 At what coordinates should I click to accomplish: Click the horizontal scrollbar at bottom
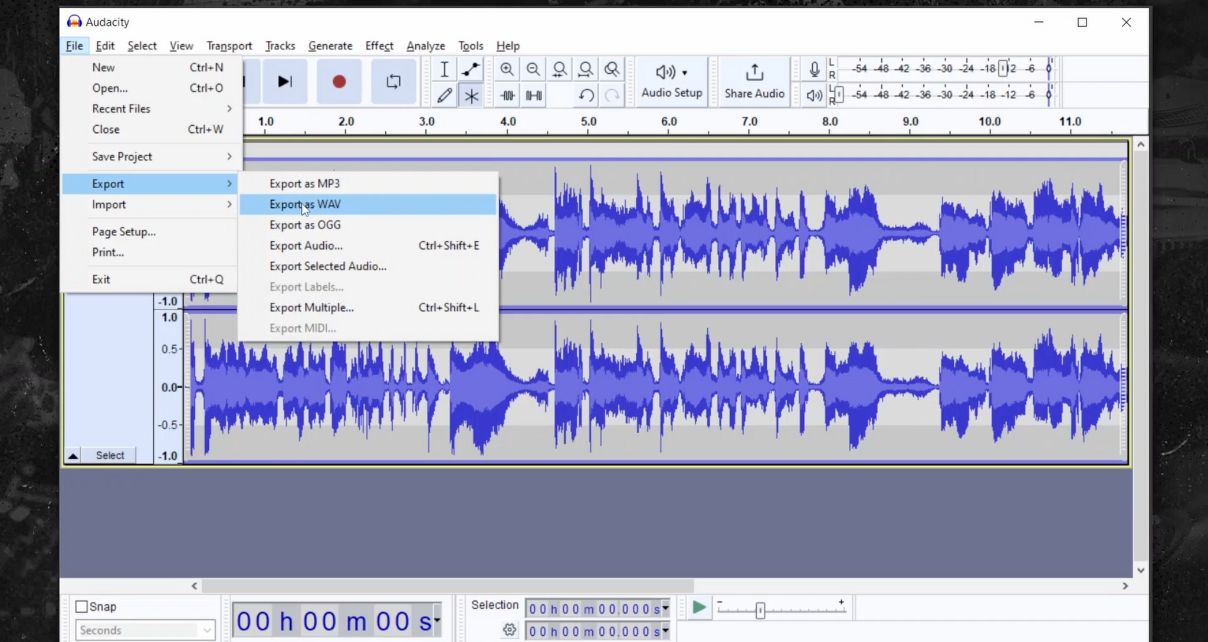tap(447, 586)
